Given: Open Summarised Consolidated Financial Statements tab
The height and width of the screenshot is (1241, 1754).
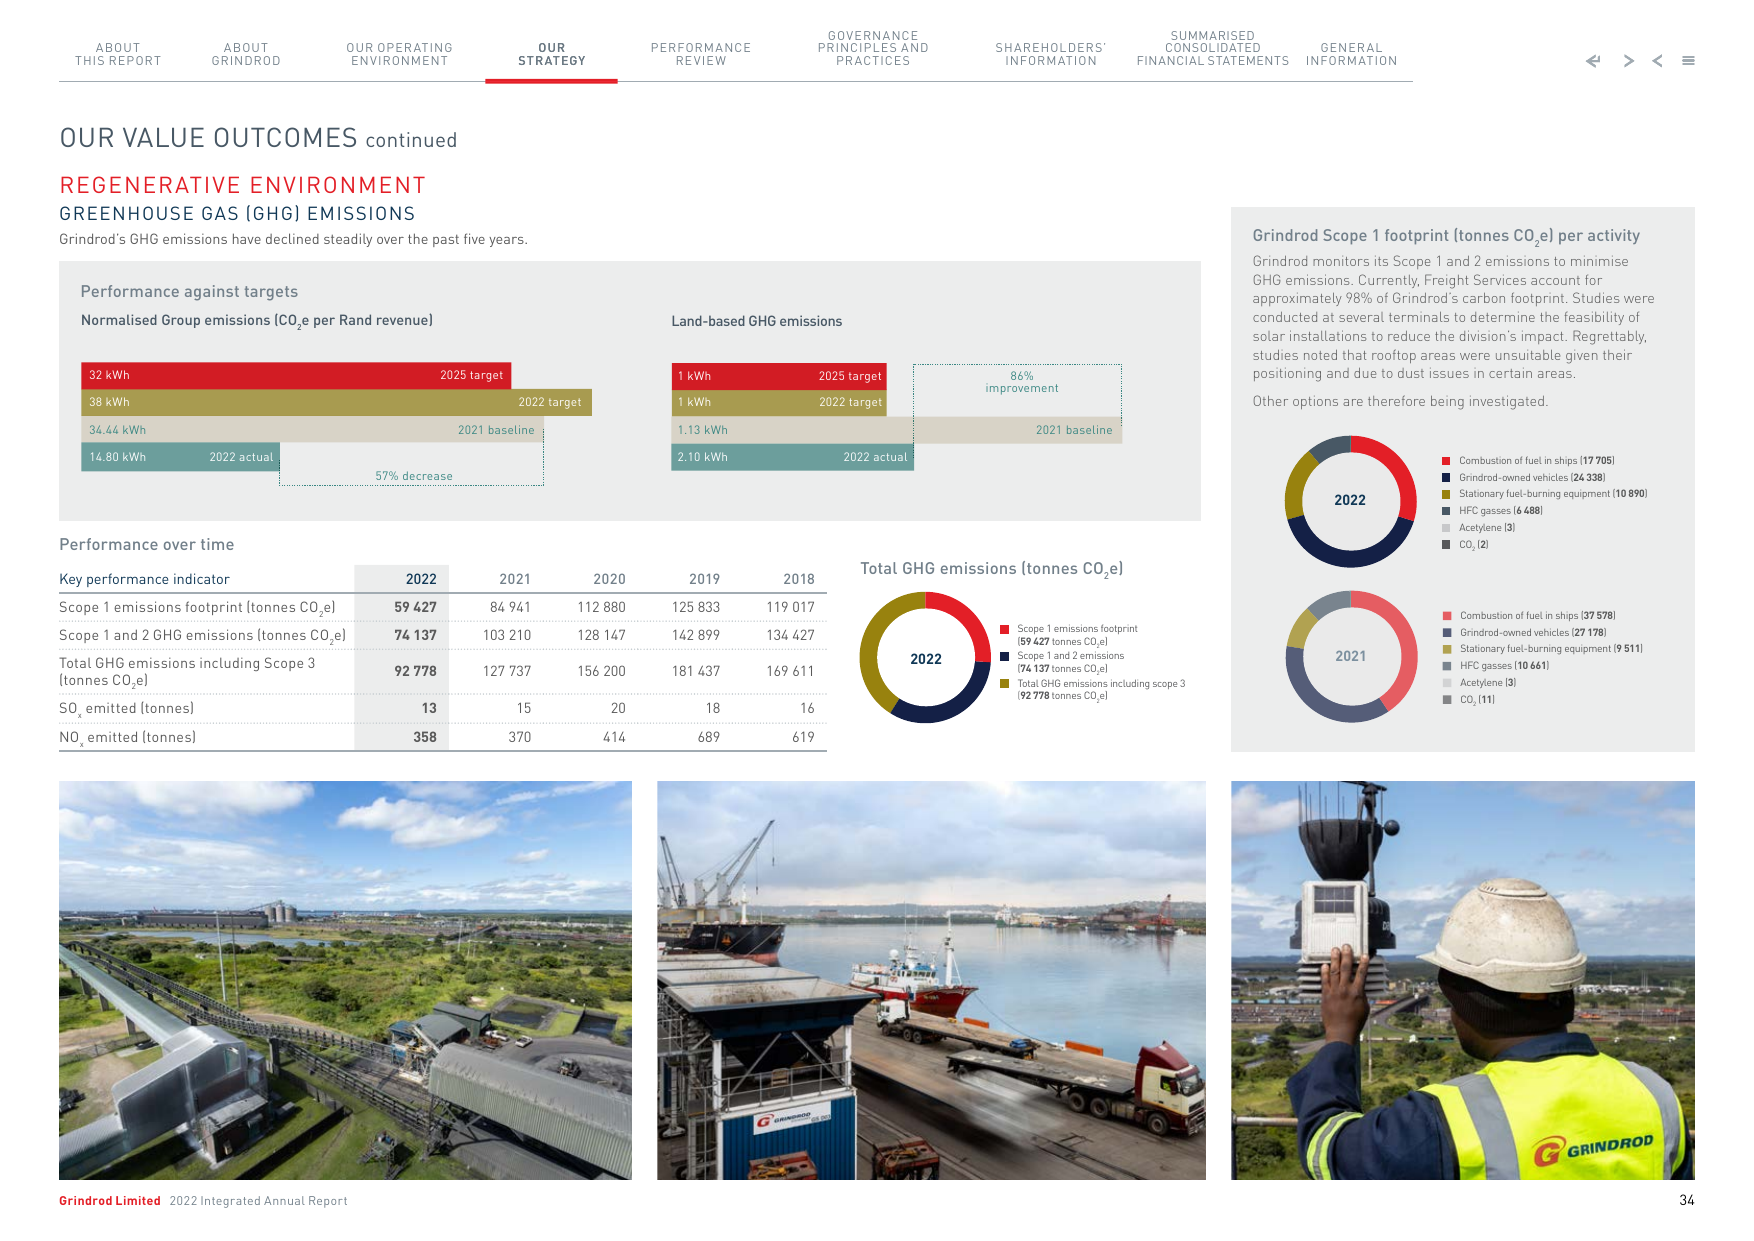Looking at the screenshot, I should [x=1213, y=48].
